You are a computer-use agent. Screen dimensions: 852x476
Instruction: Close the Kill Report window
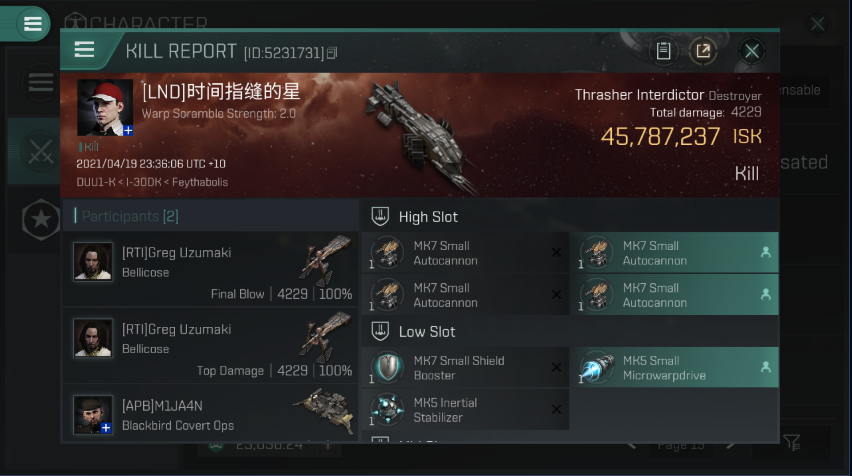[752, 52]
